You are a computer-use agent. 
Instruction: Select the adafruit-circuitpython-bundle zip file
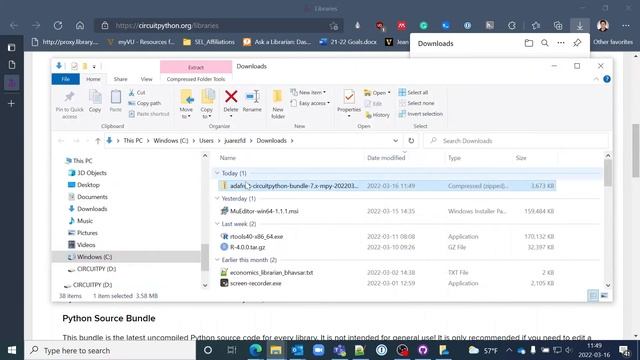click(387, 186)
